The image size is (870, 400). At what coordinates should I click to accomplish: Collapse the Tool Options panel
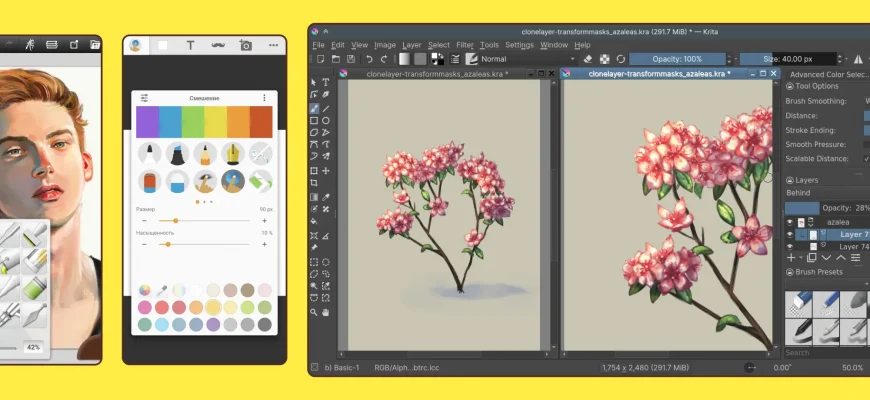click(x=789, y=87)
